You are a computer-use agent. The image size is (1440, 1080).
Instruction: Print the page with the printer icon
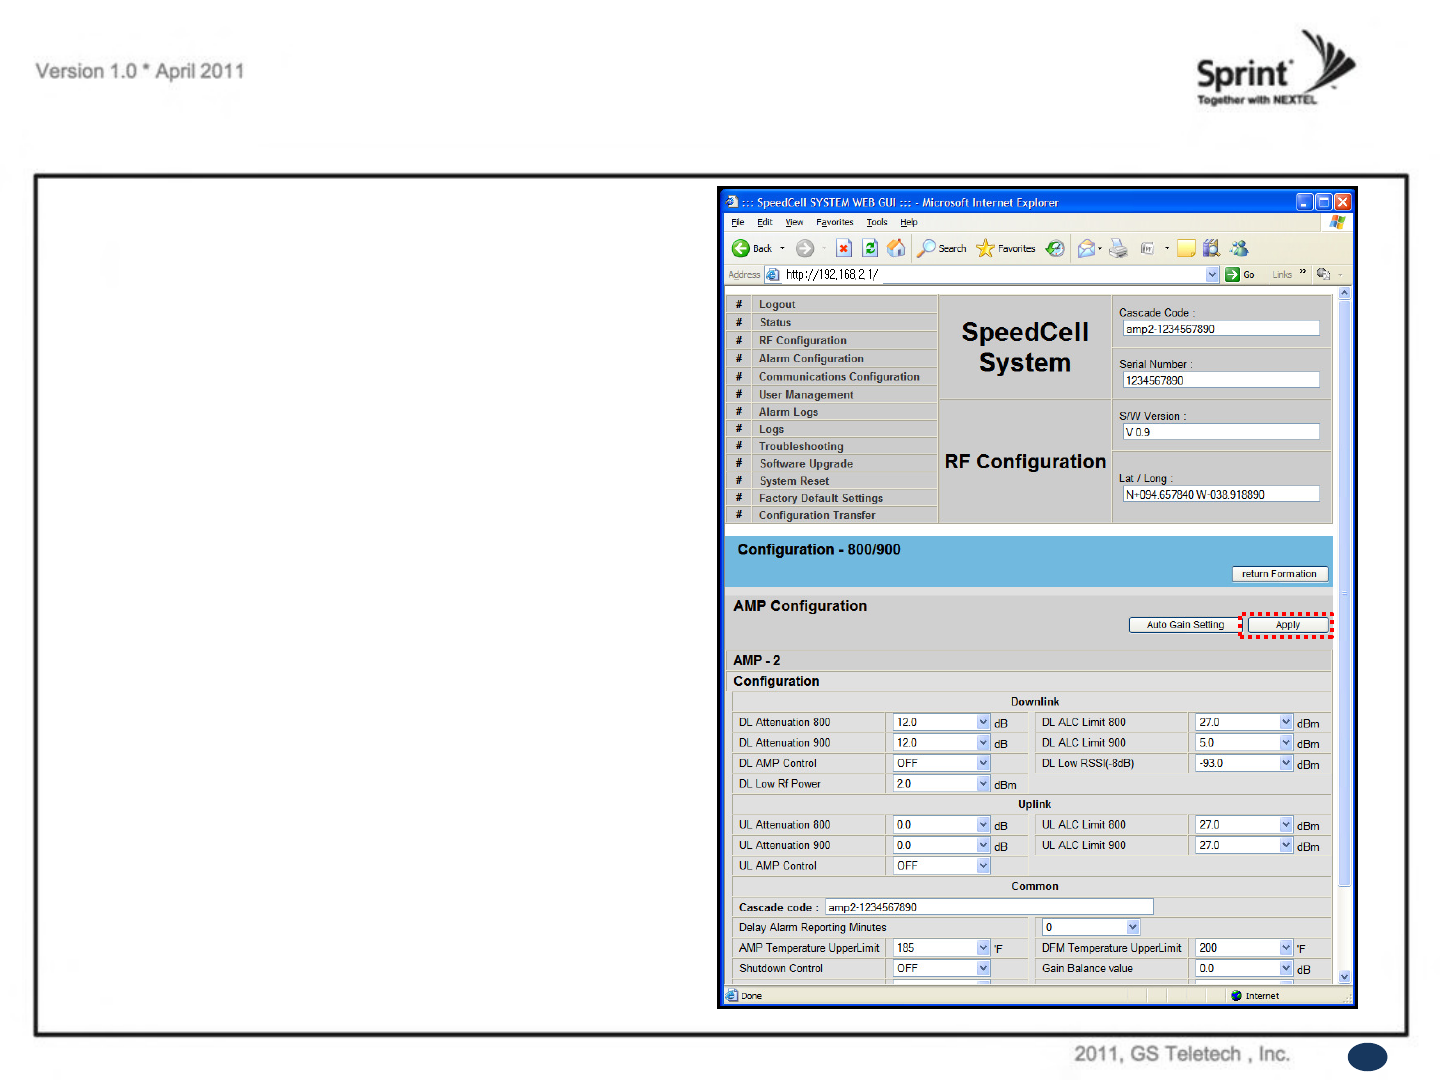click(1118, 248)
